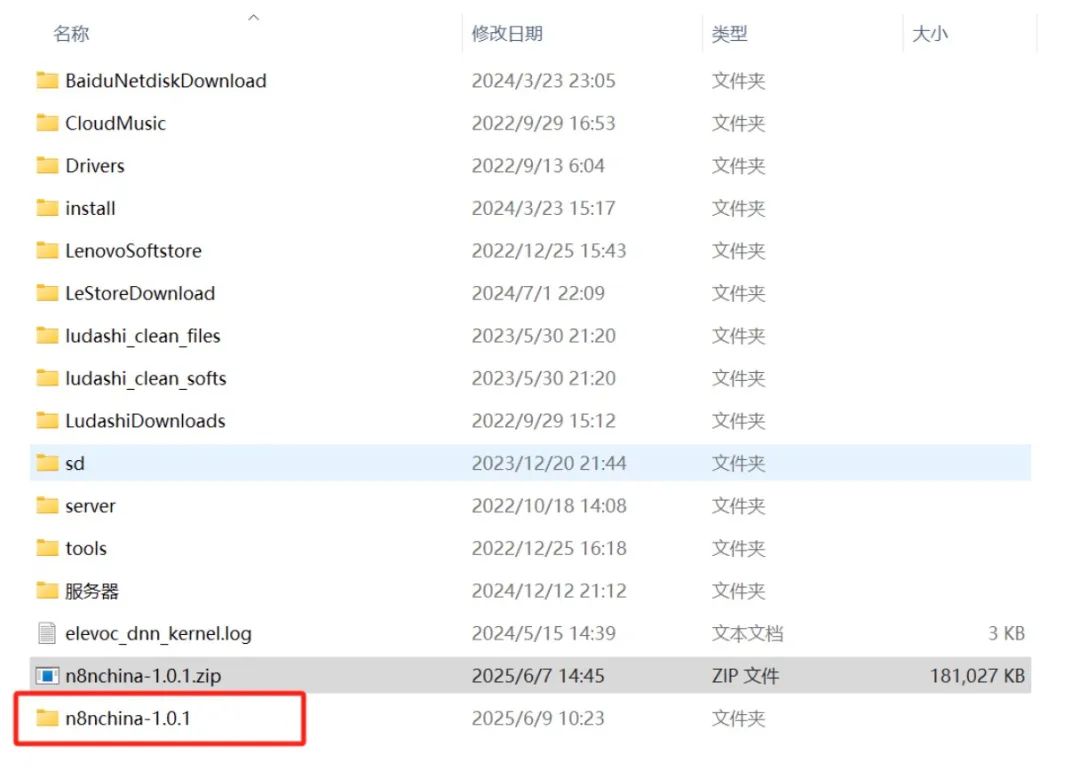
Task: Select the server folder icon
Action: [x=47, y=506]
